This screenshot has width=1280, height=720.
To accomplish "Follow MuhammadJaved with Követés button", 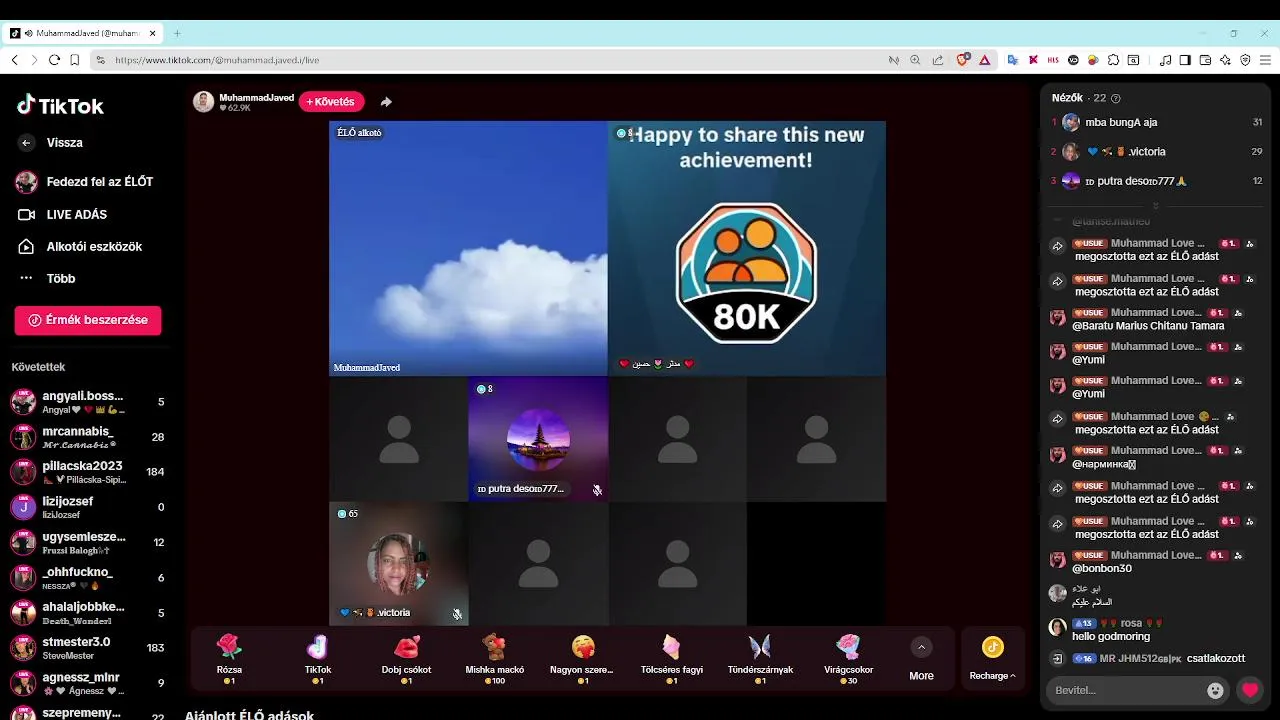I will [x=331, y=102].
